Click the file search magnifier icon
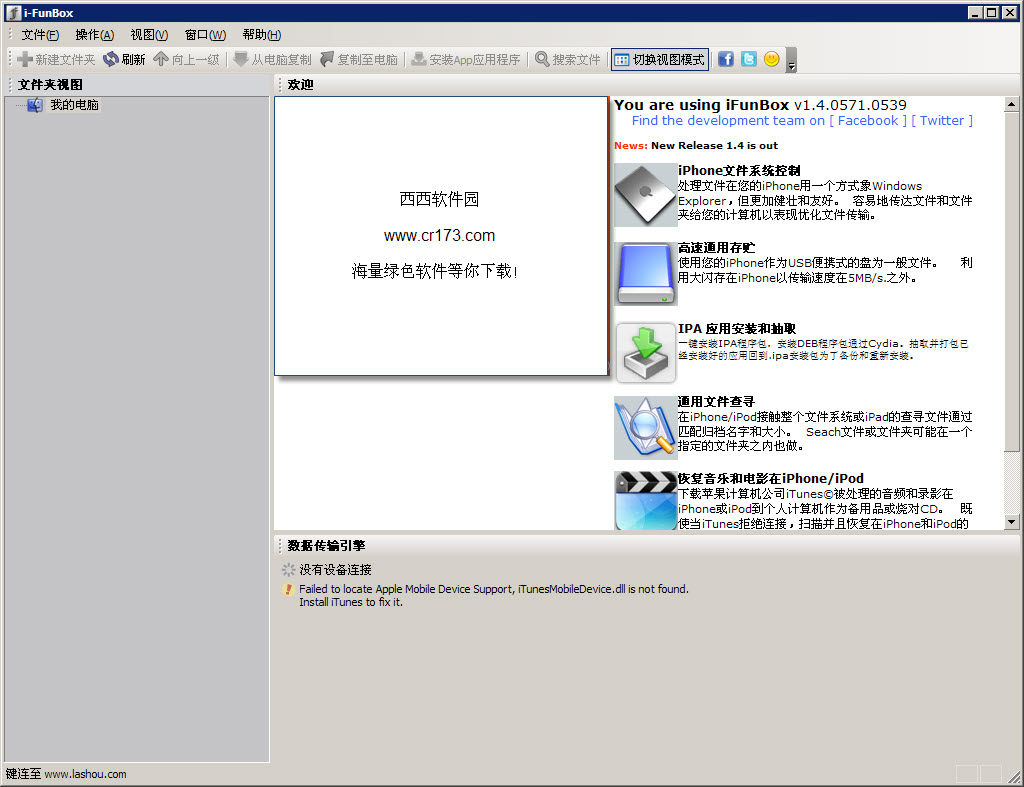The image size is (1024, 787). [x=645, y=428]
